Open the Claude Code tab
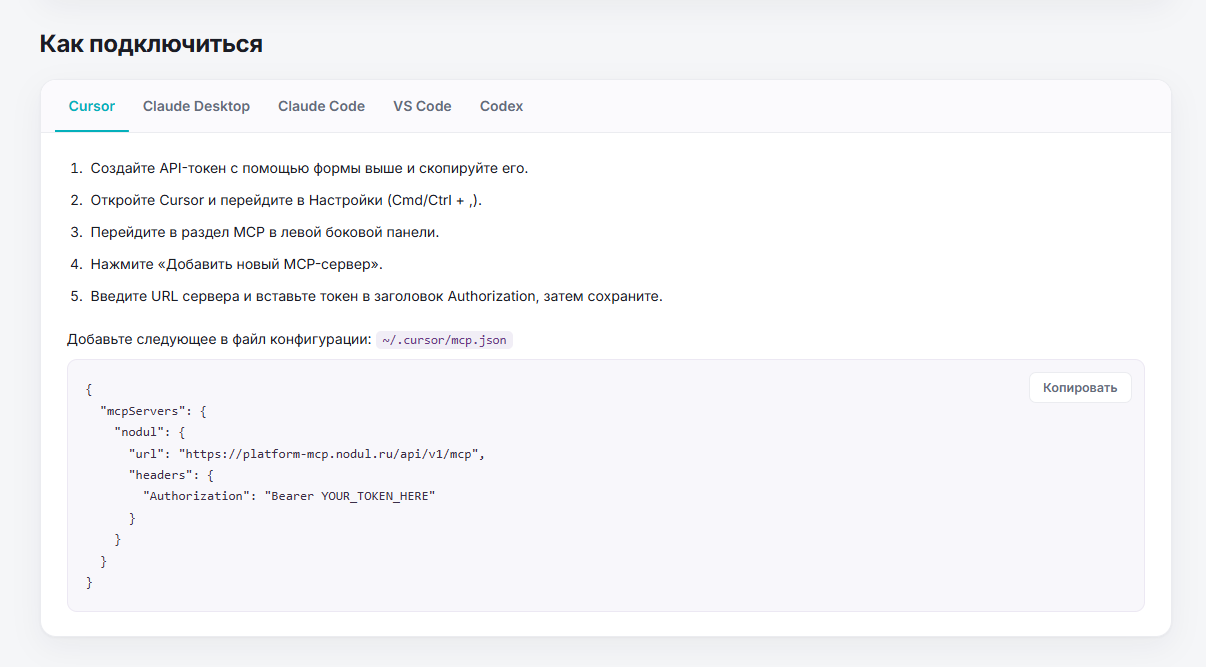The width and height of the screenshot is (1206, 667). point(321,106)
